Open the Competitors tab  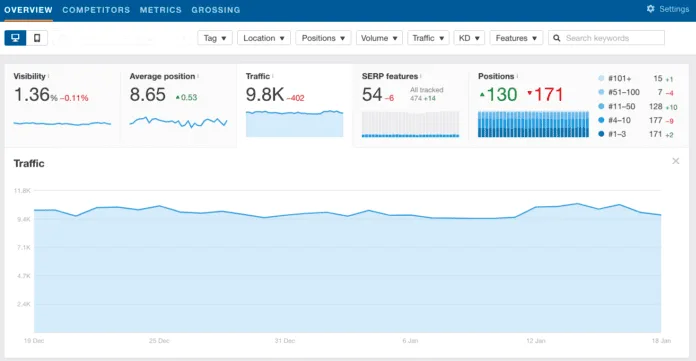(x=96, y=10)
